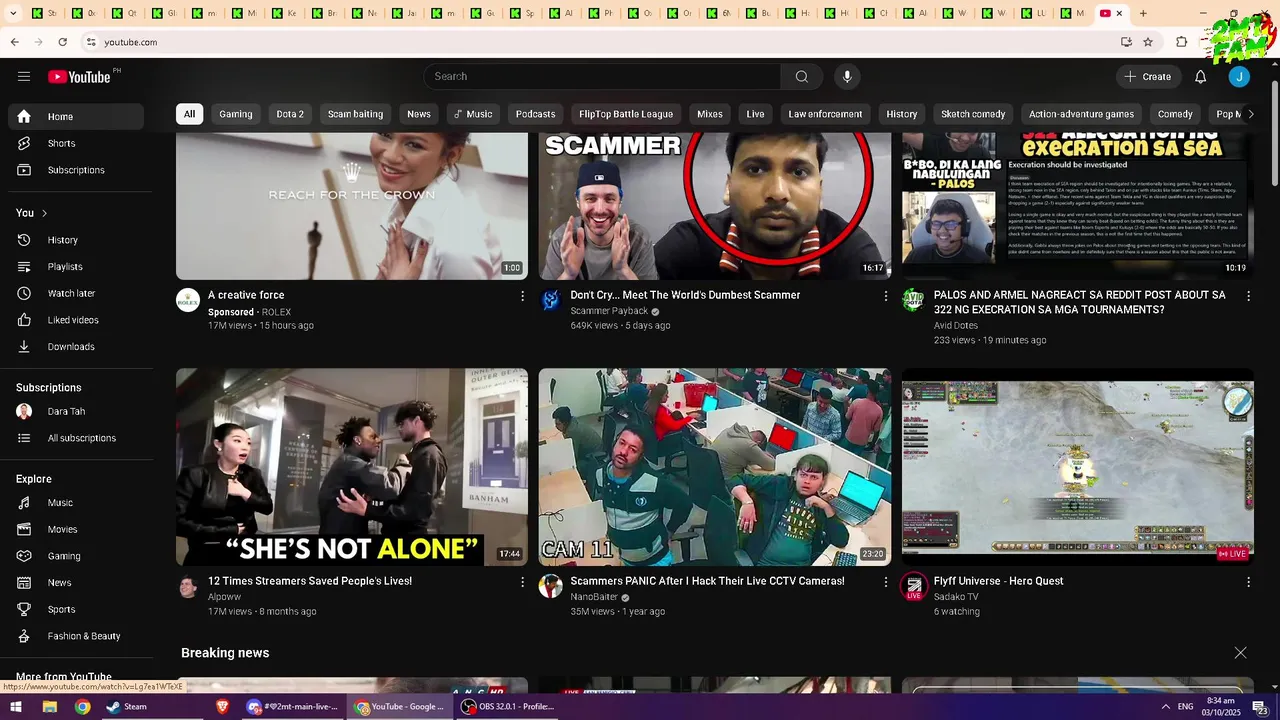Explore Fashion & Beauty in sidebar

pos(76,636)
